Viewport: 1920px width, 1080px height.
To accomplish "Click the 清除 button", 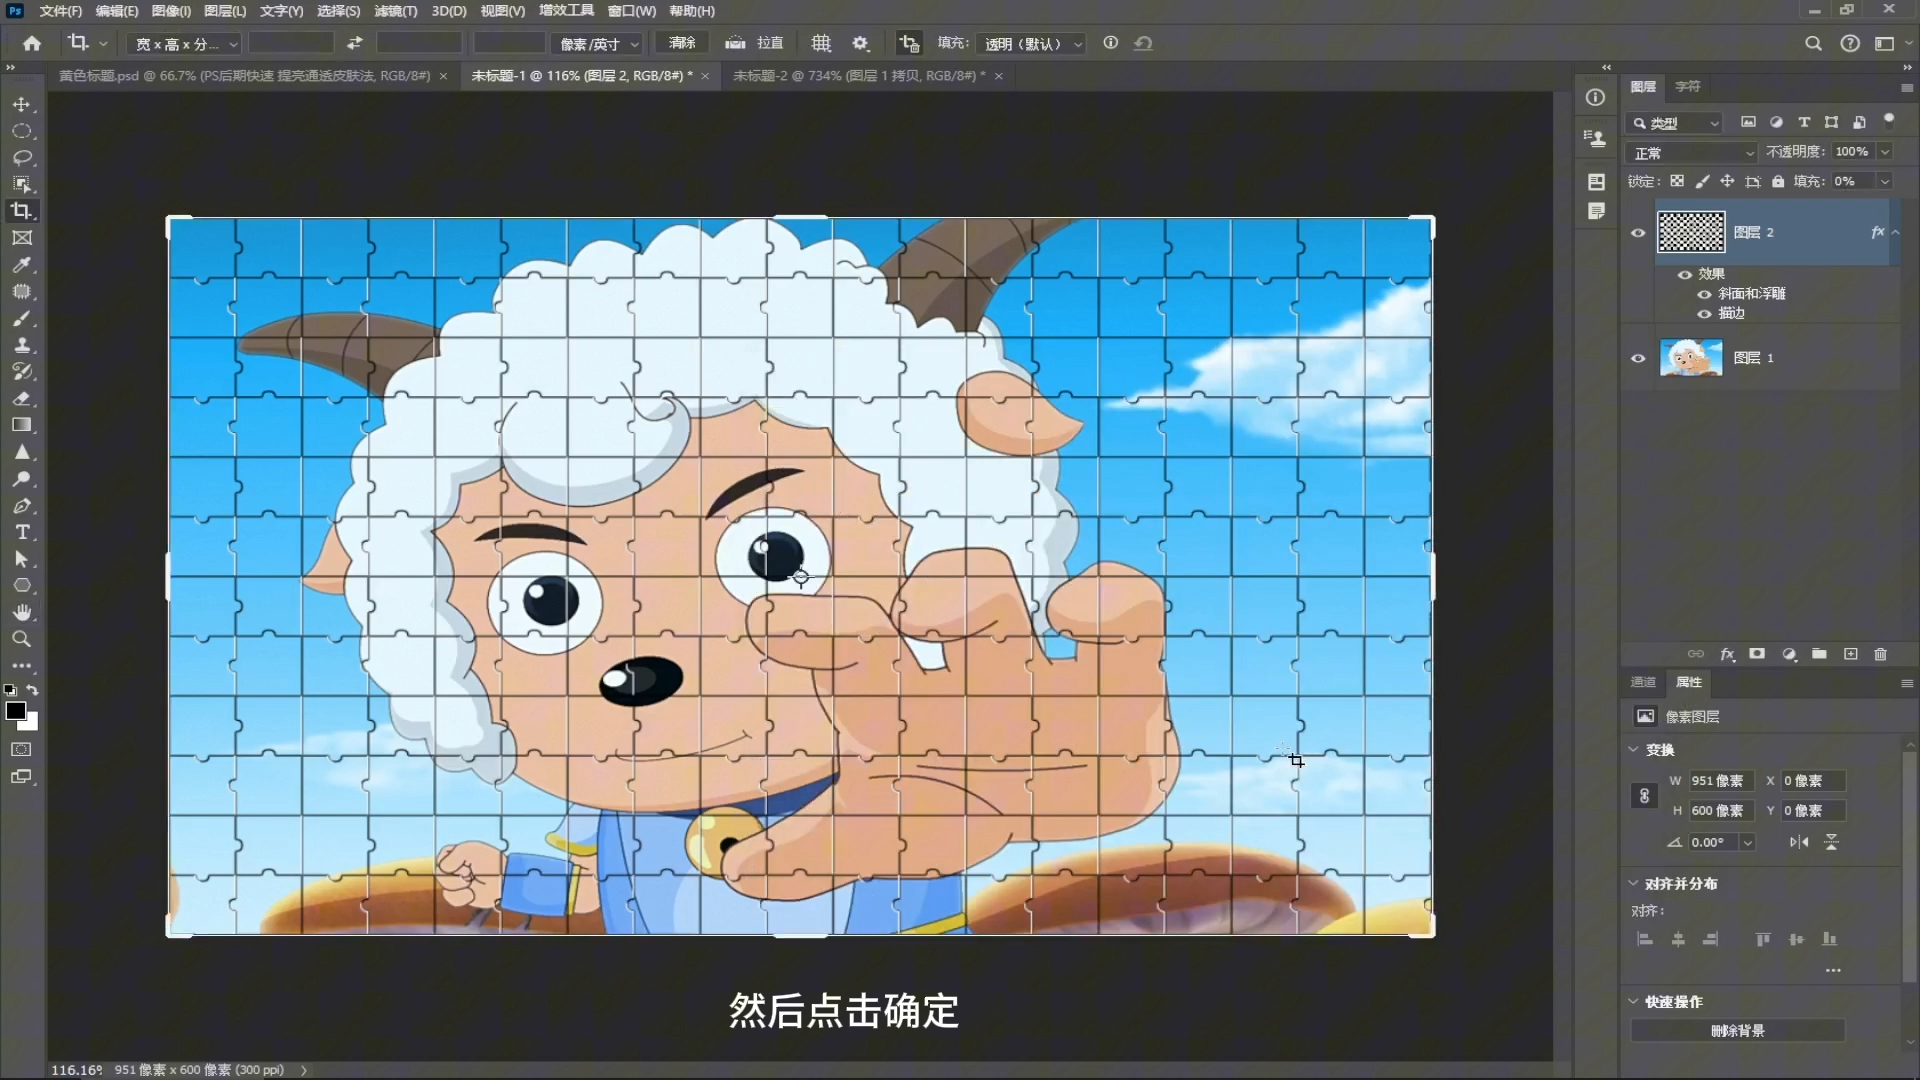I will pyautogui.click(x=682, y=43).
